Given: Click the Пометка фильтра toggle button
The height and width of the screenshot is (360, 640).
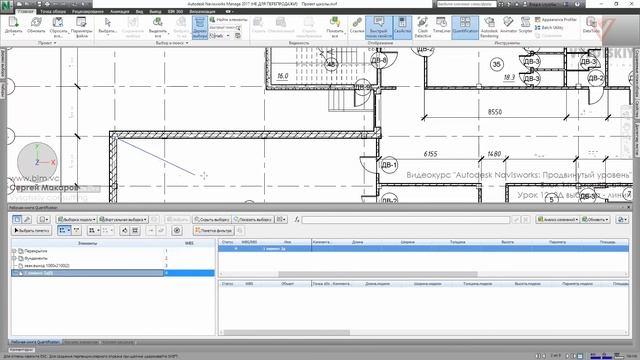Looking at the screenshot, I should [x=213, y=231].
